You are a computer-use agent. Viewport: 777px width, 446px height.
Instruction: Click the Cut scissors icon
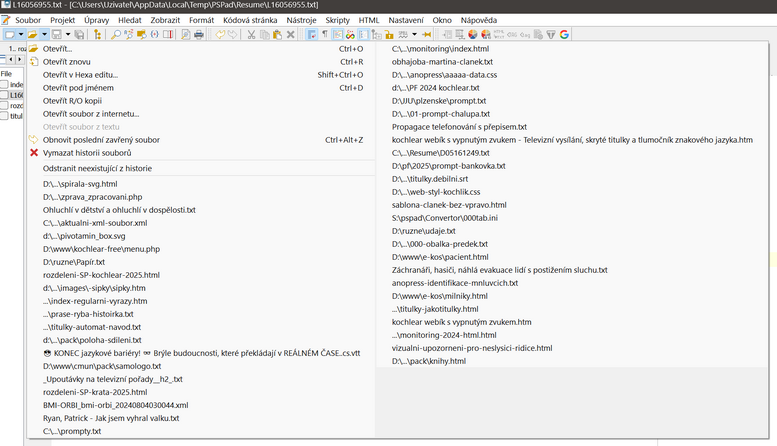(x=251, y=34)
